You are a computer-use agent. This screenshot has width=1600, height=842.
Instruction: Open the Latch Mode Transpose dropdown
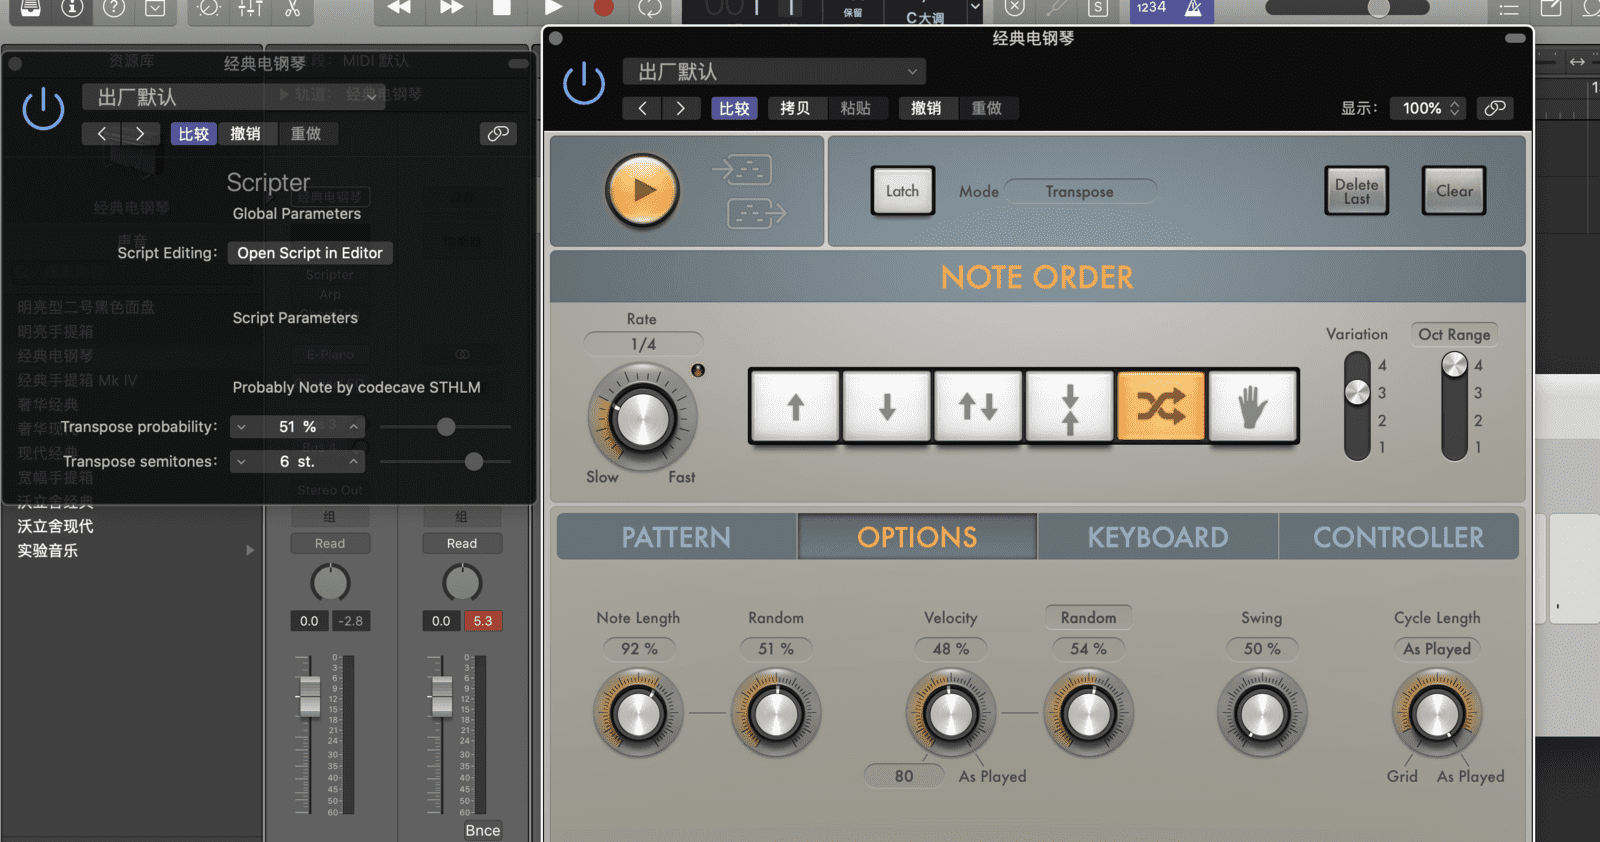(1080, 191)
